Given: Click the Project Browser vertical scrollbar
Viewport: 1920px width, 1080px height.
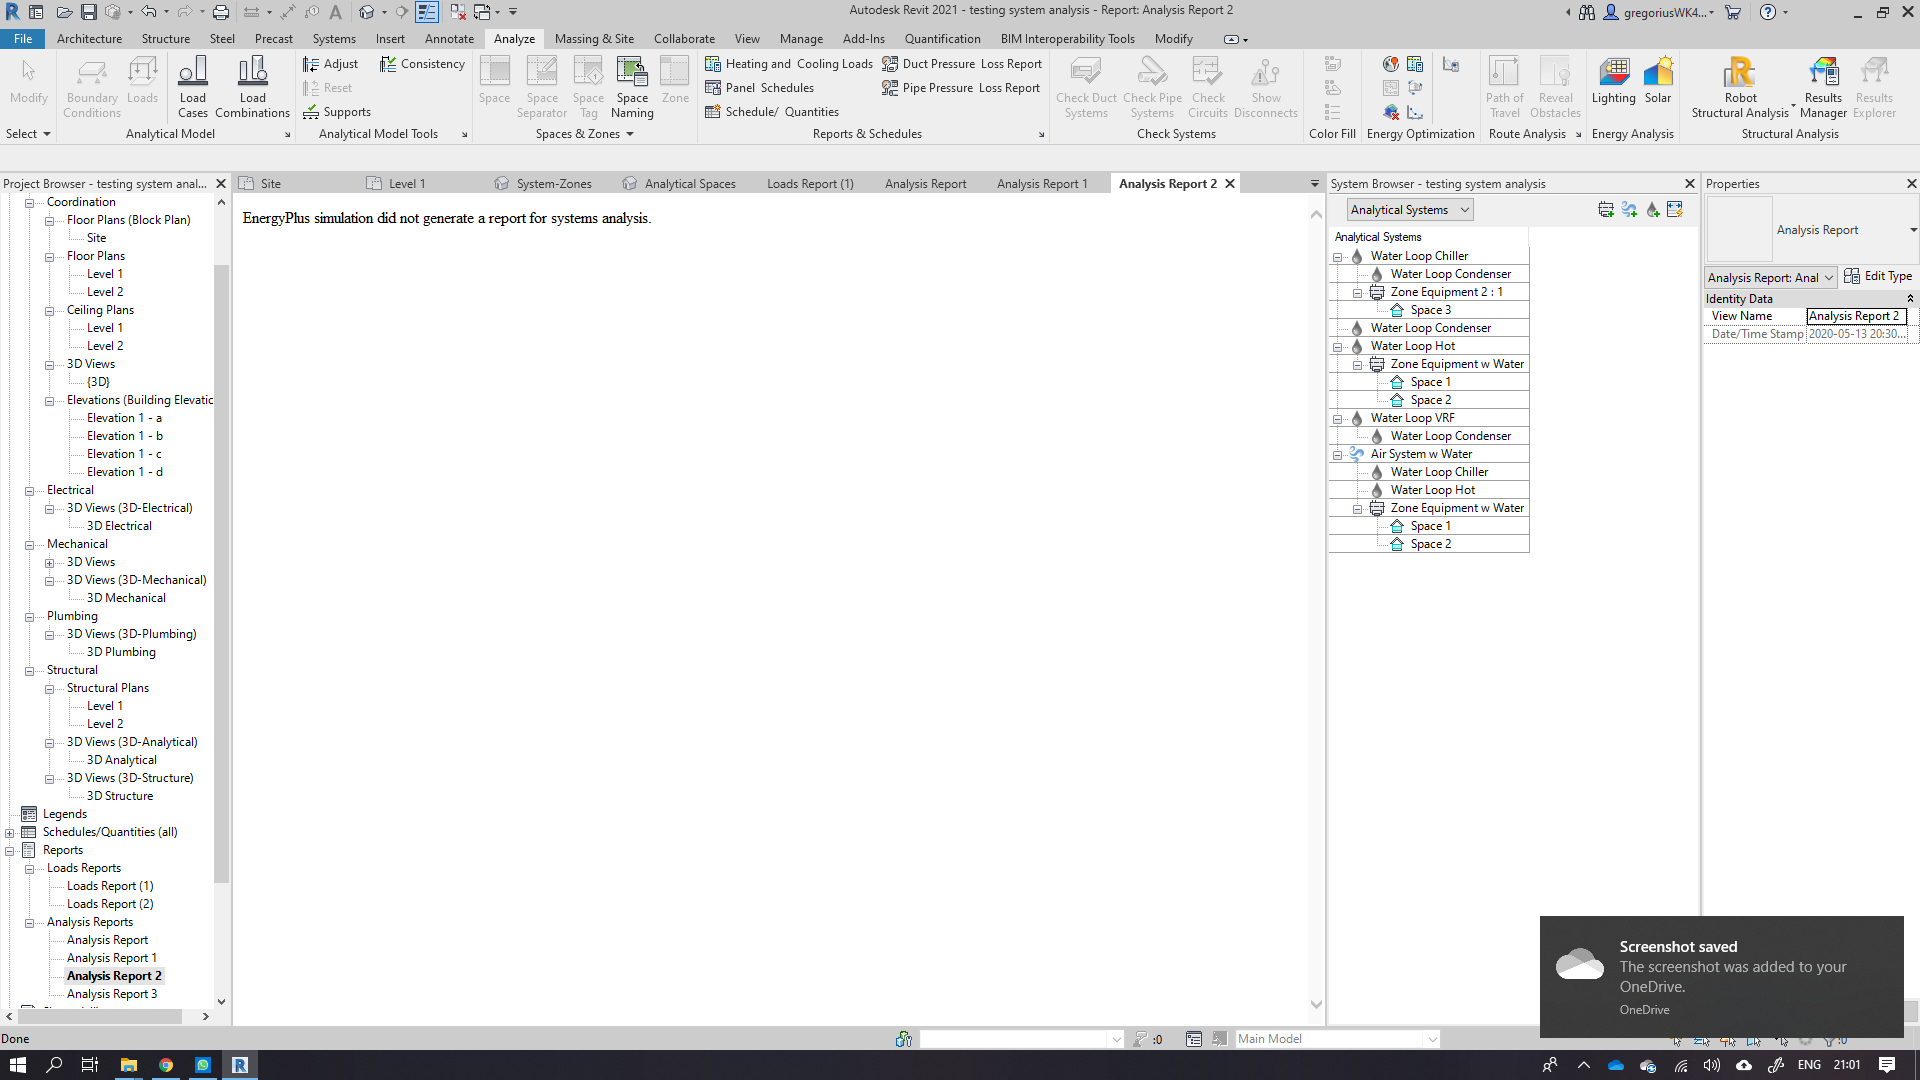Looking at the screenshot, I should coord(221,573).
